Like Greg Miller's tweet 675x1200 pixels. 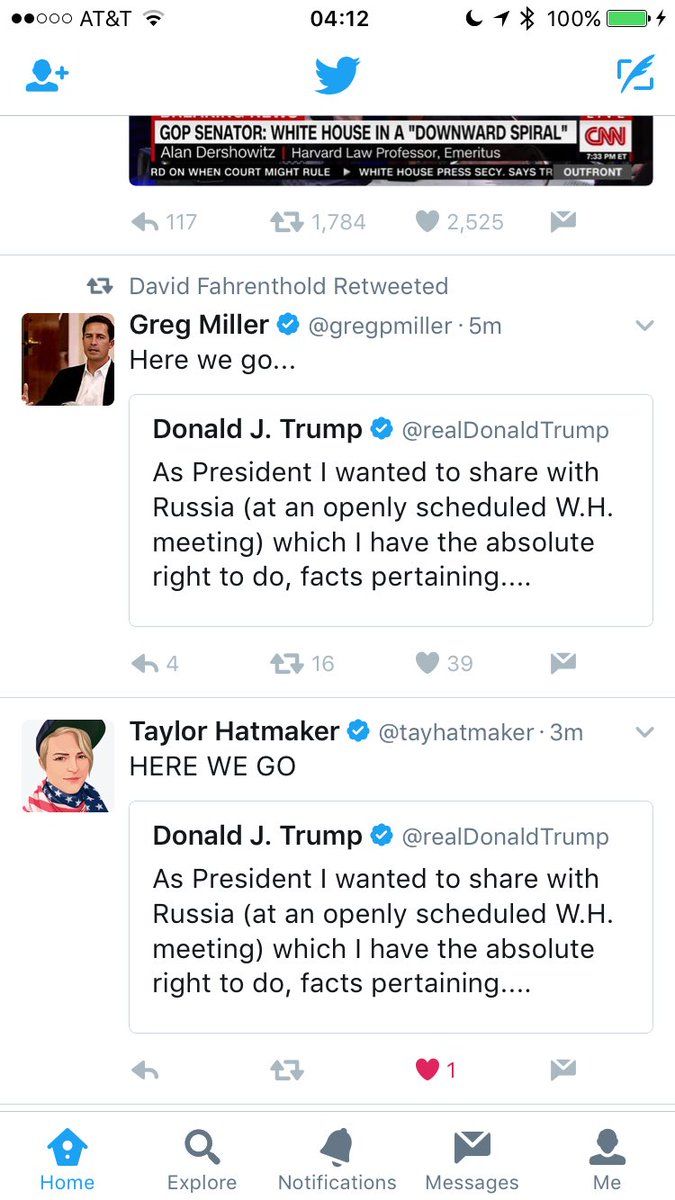click(x=428, y=663)
